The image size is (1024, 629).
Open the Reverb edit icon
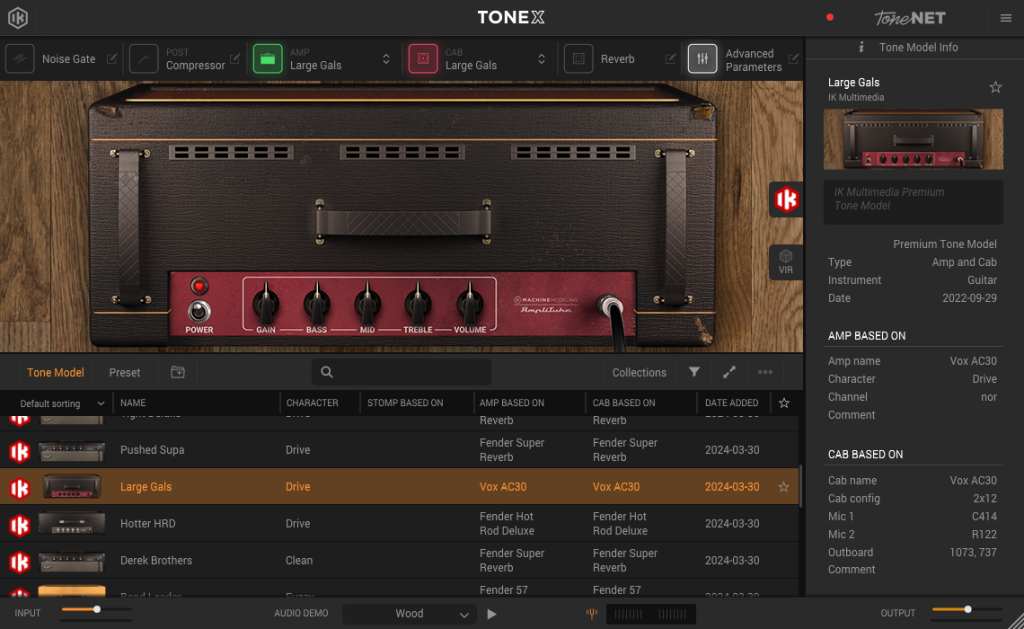[670, 59]
